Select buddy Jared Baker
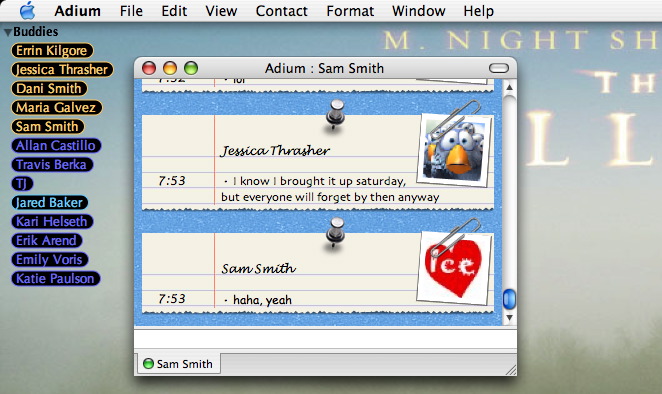This screenshot has height=394, width=662. coord(49,203)
